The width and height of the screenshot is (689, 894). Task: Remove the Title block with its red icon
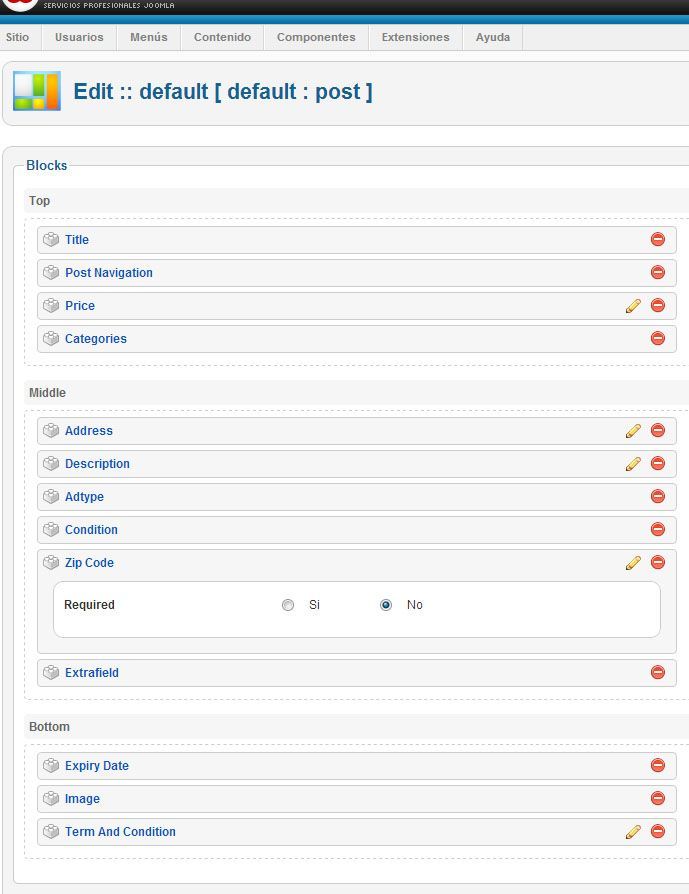click(658, 239)
